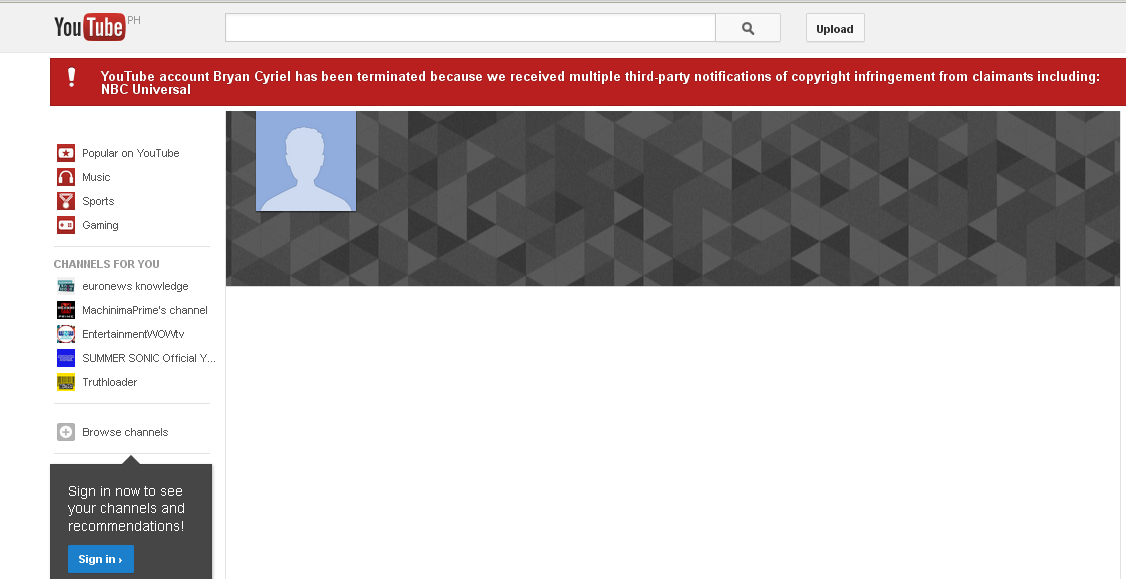Image resolution: width=1126 pixels, height=579 pixels.
Task: Click the SUMMER SONIC channel icon
Action: tap(66, 358)
